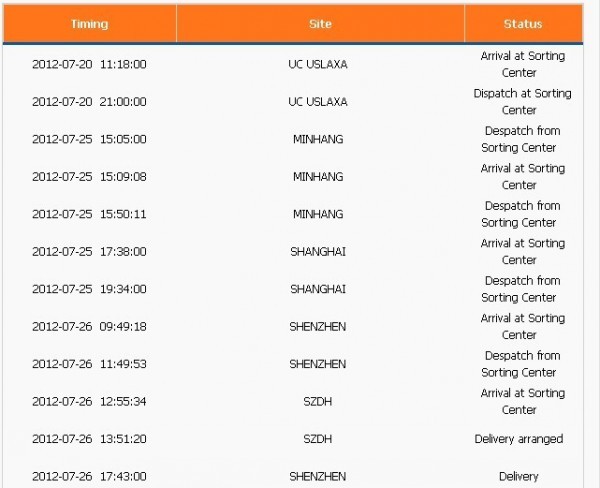600x488 pixels.
Task: Click the Status column header
Action: pyautogui.click(x=523, y=24)
